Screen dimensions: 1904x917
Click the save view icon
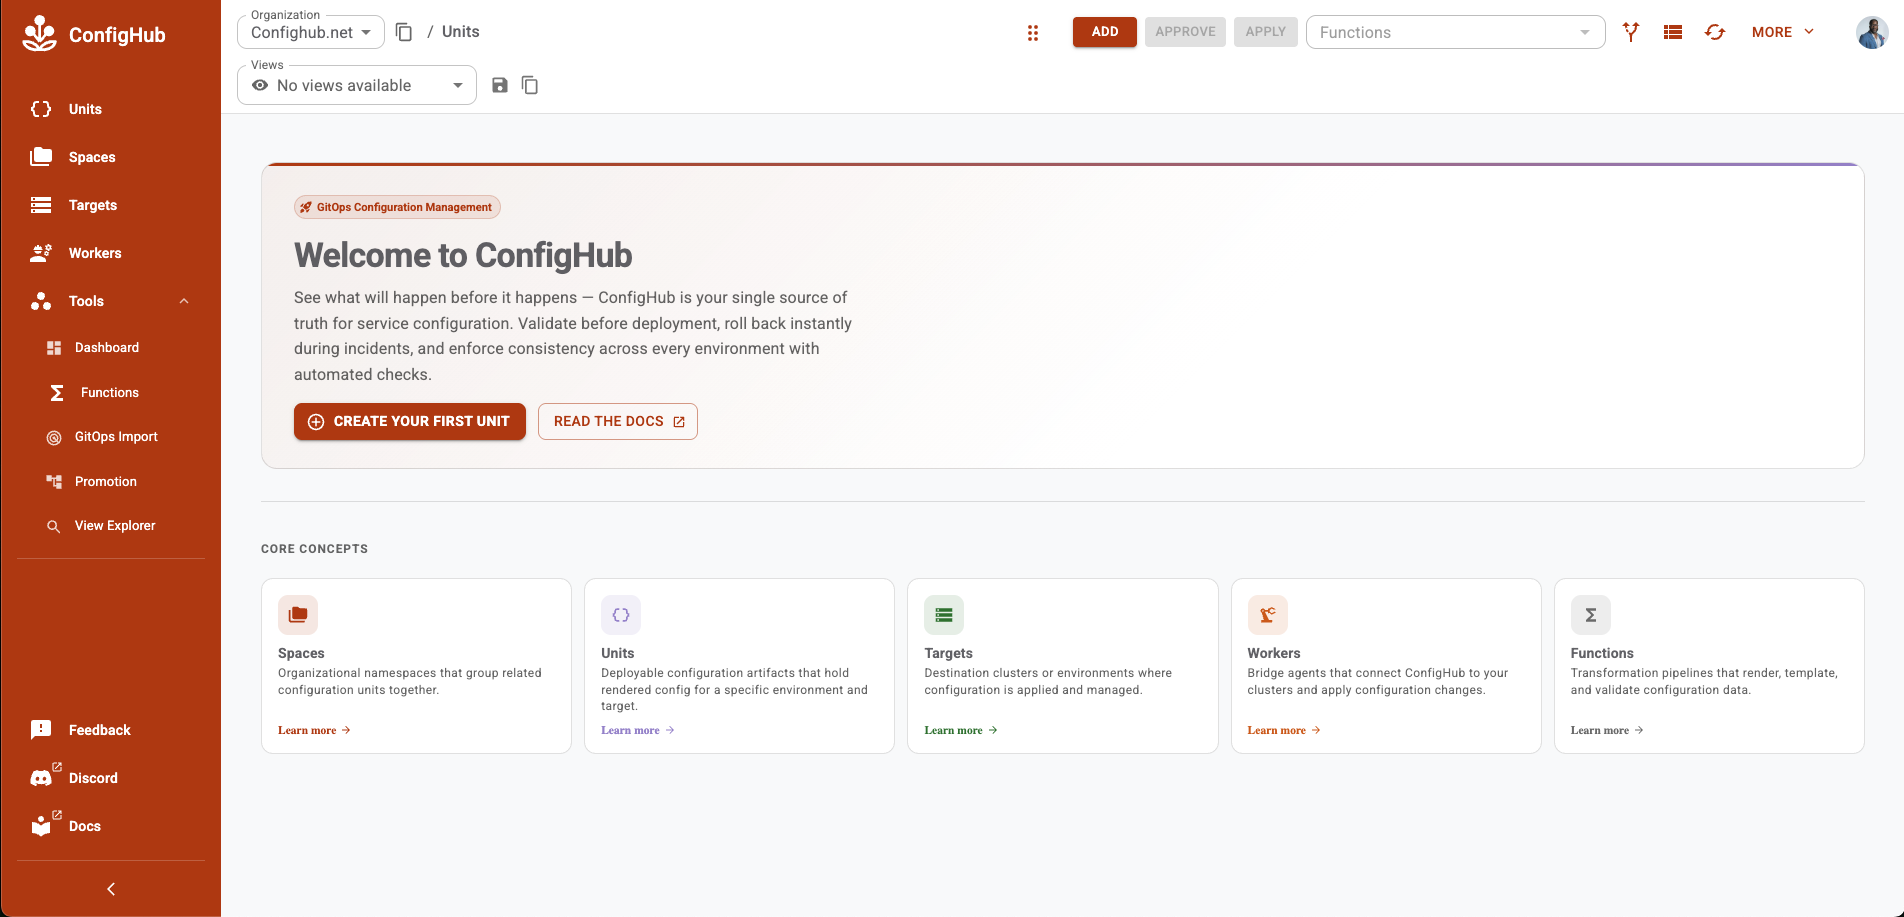coord(500,85)
